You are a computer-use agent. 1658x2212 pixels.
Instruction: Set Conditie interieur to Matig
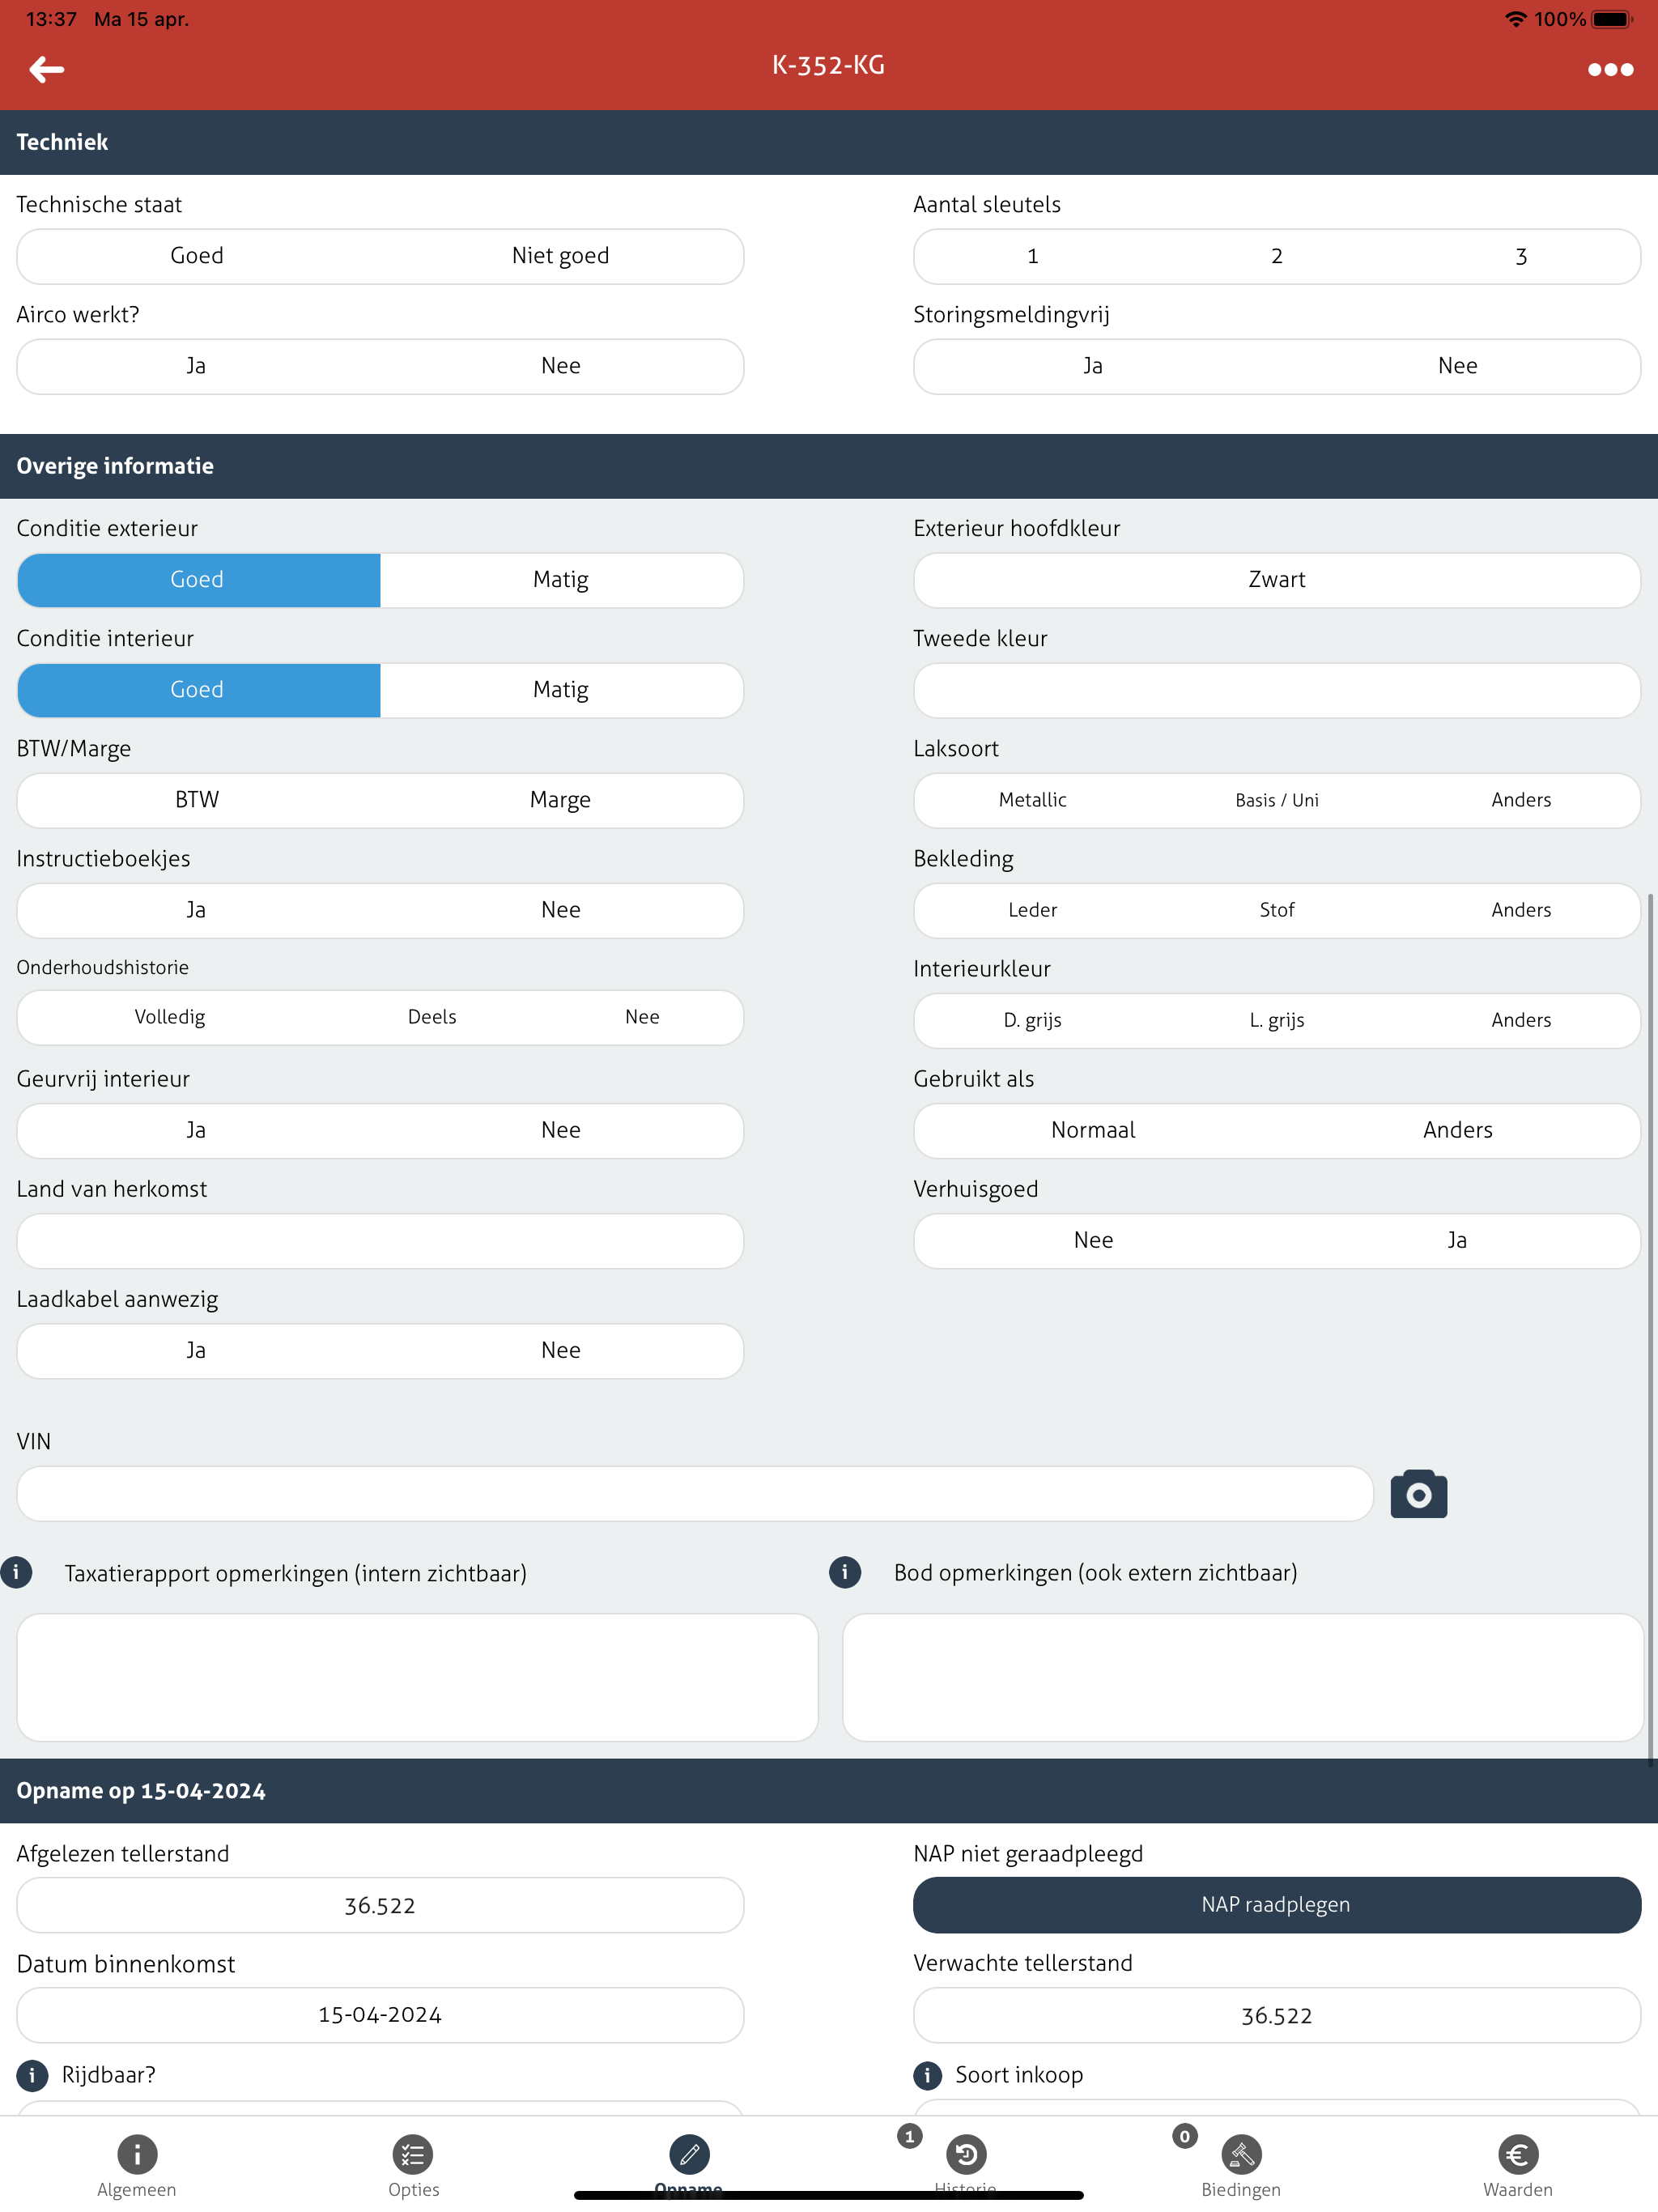[561, 690]
